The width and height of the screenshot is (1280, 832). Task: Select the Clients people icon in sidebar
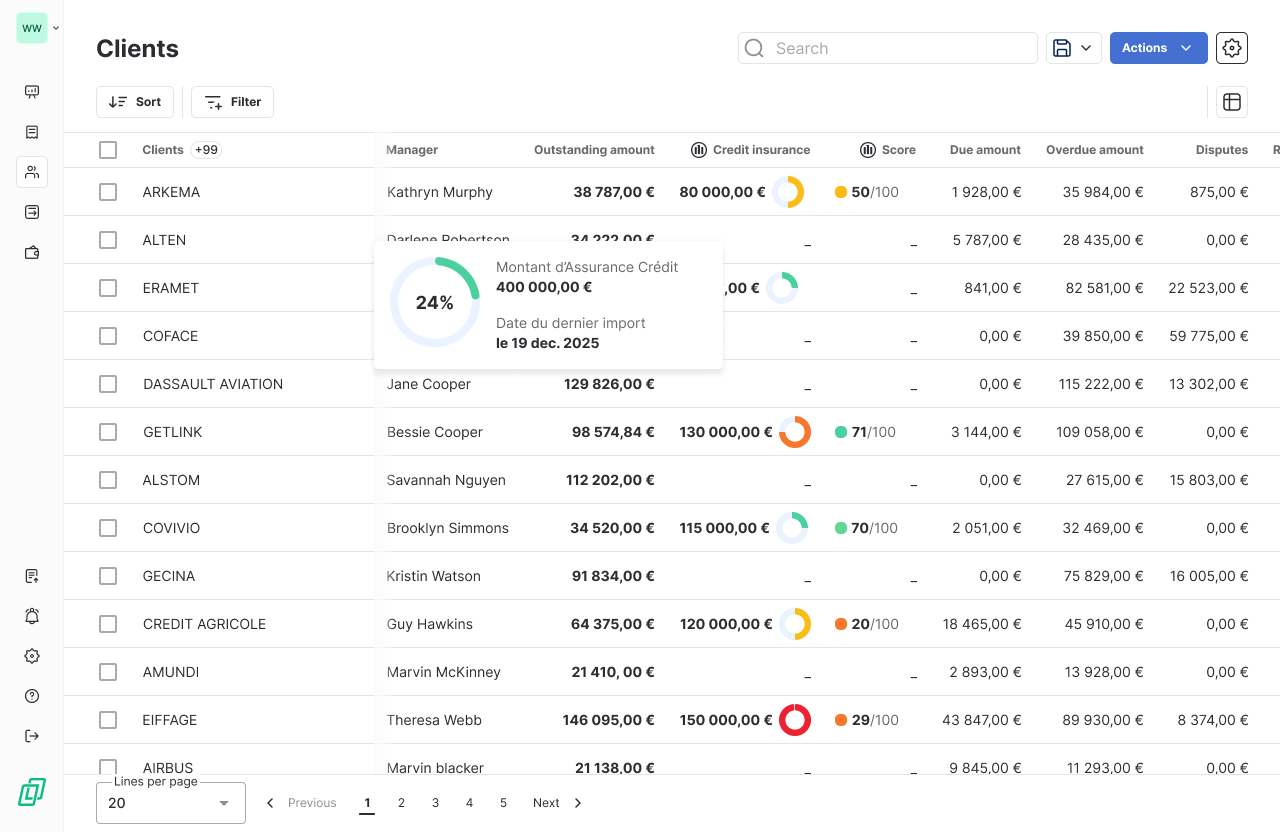point(32,172)
